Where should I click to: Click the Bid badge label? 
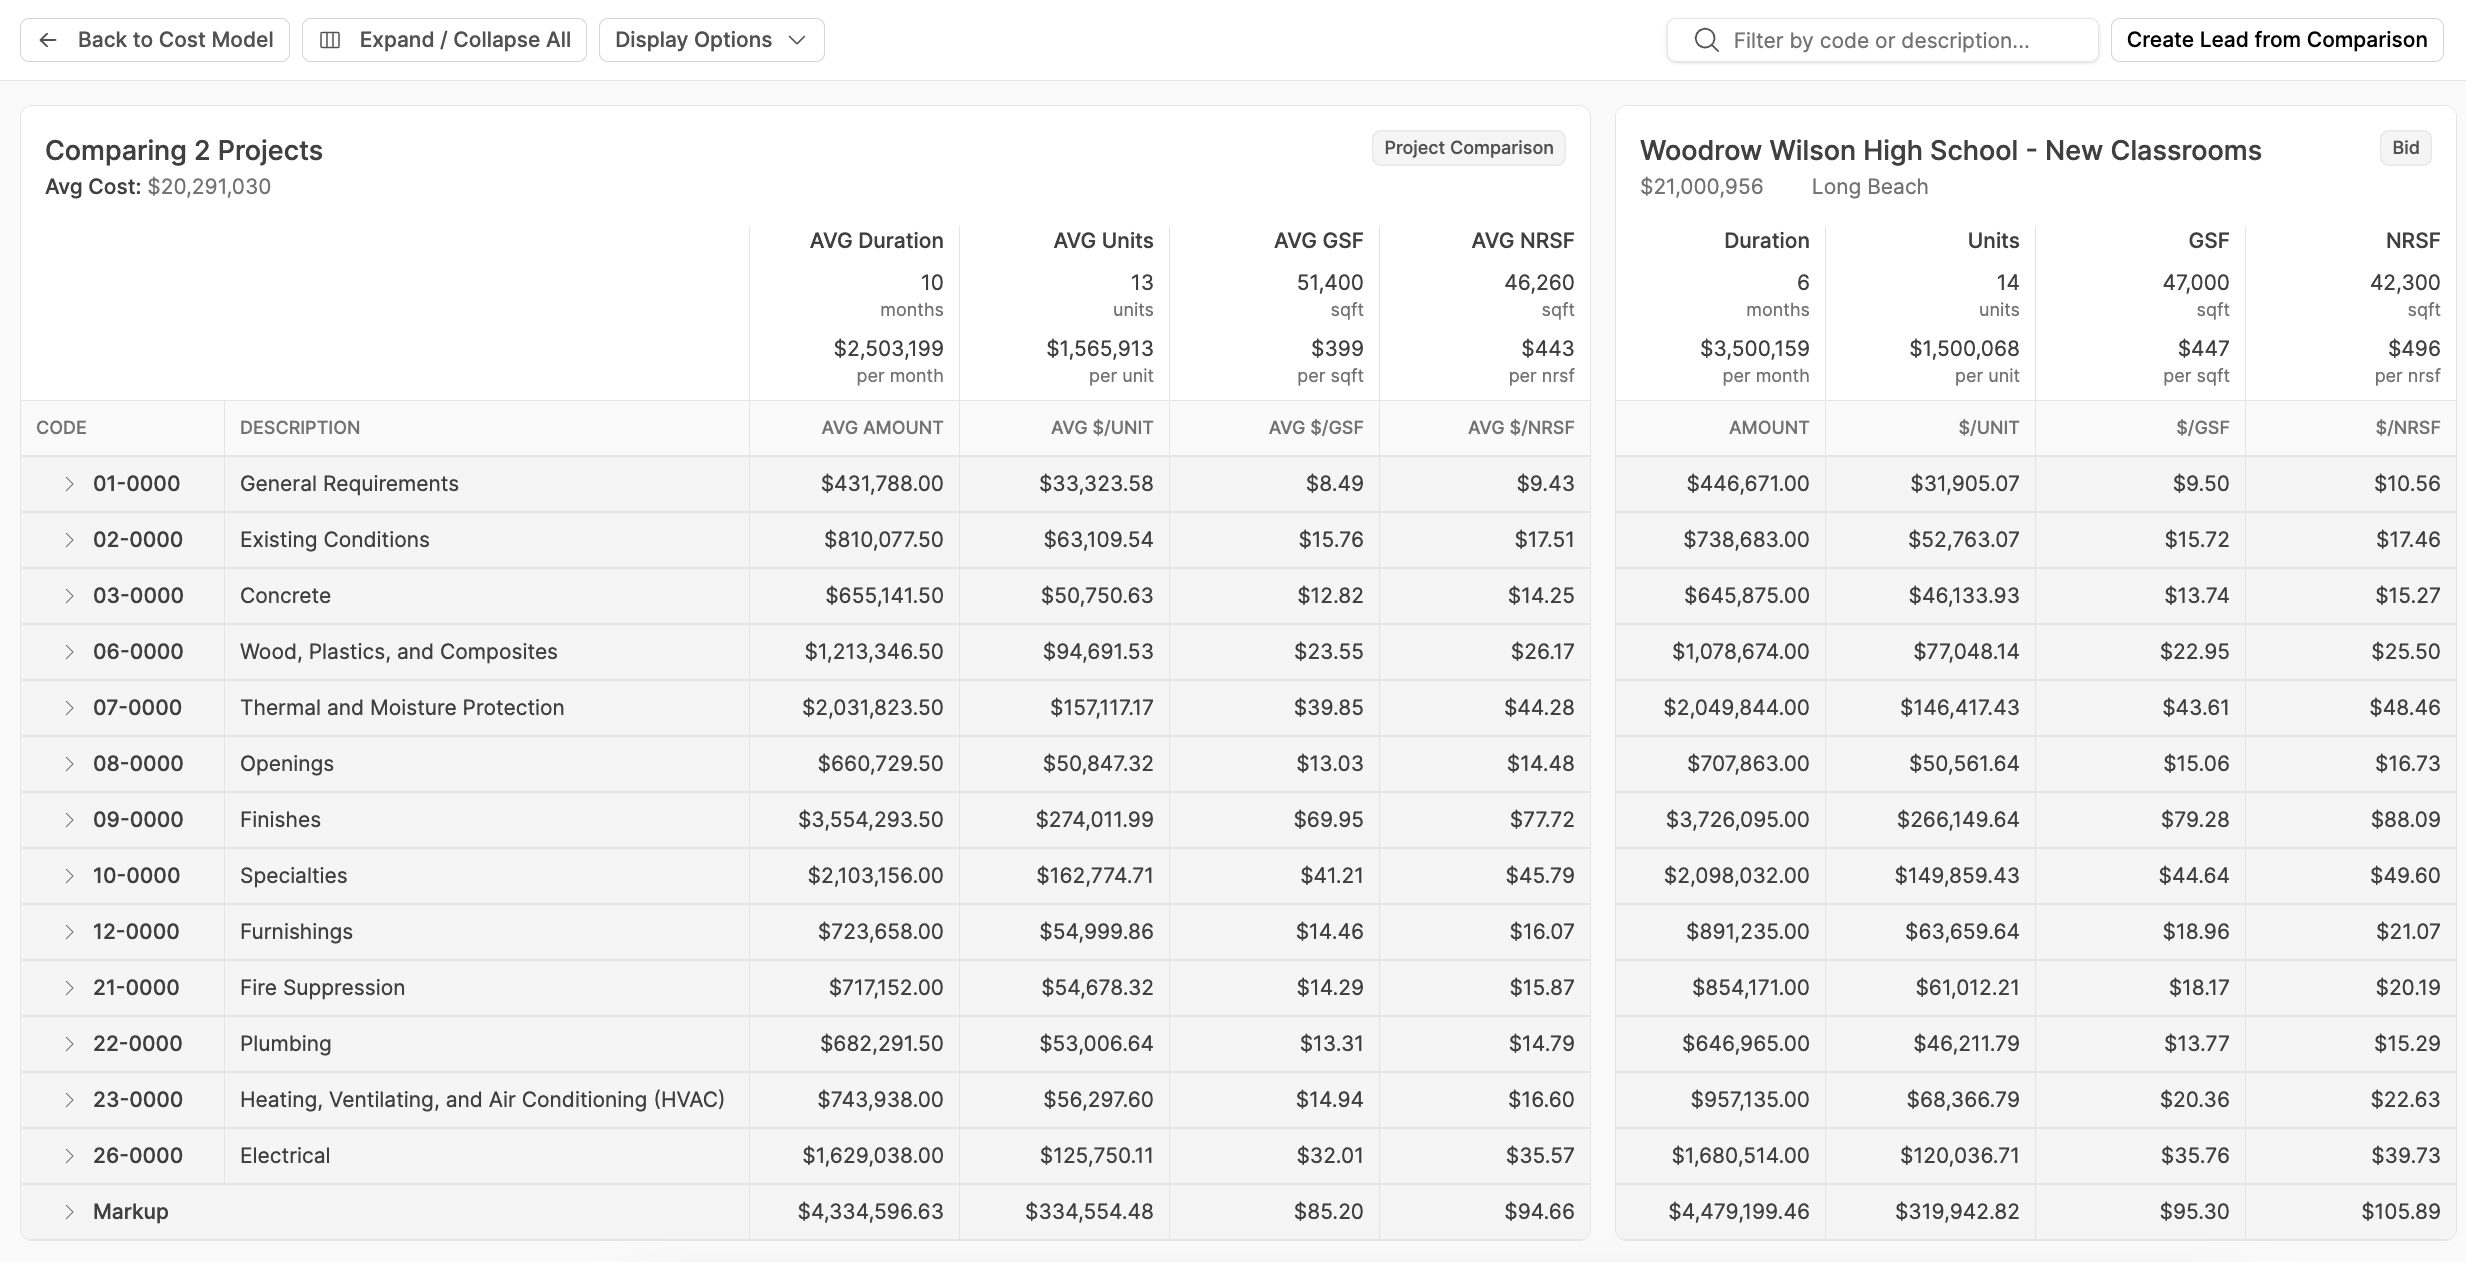click(x=2405, y=148)
